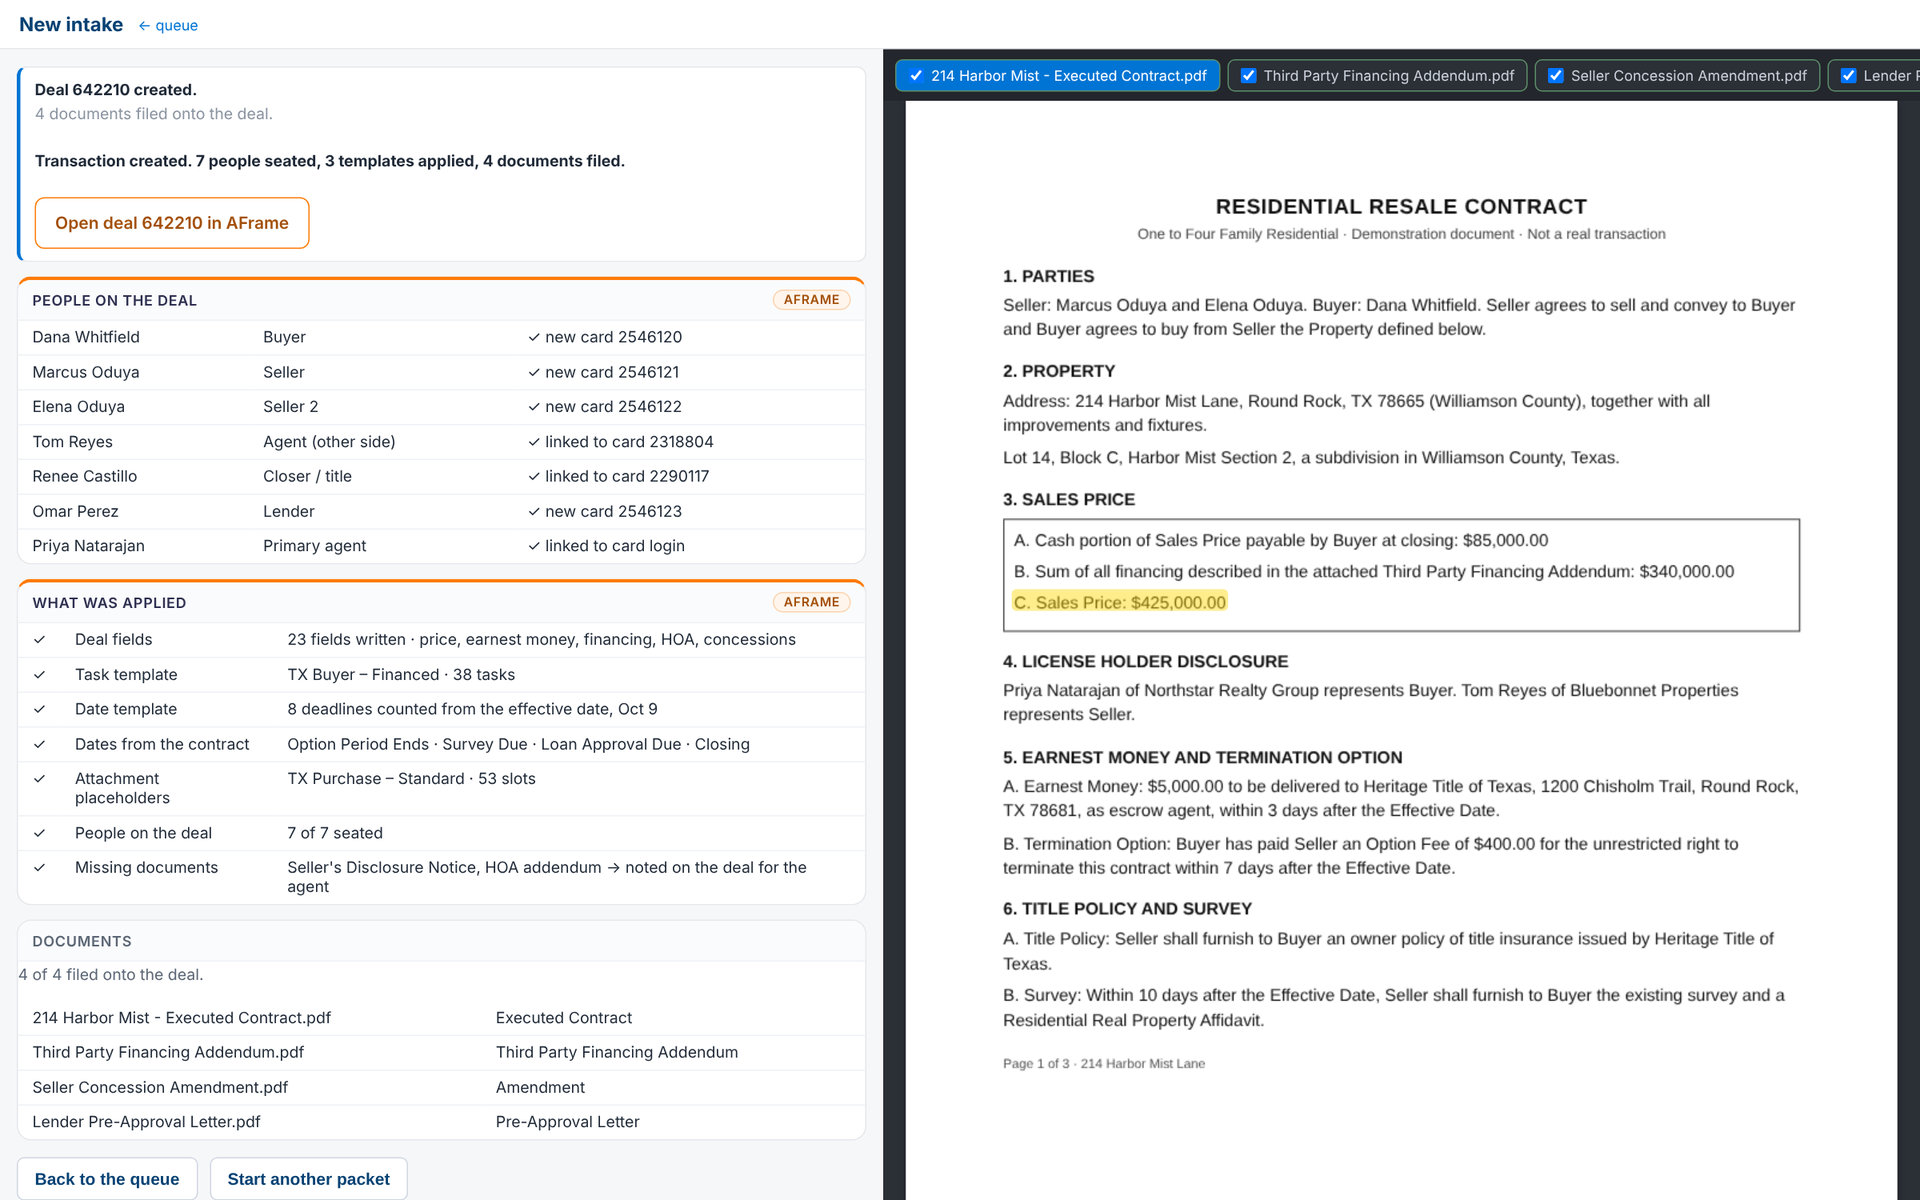
Task: Click checkmark beside People on the deal row
Action: click(40, 833)
